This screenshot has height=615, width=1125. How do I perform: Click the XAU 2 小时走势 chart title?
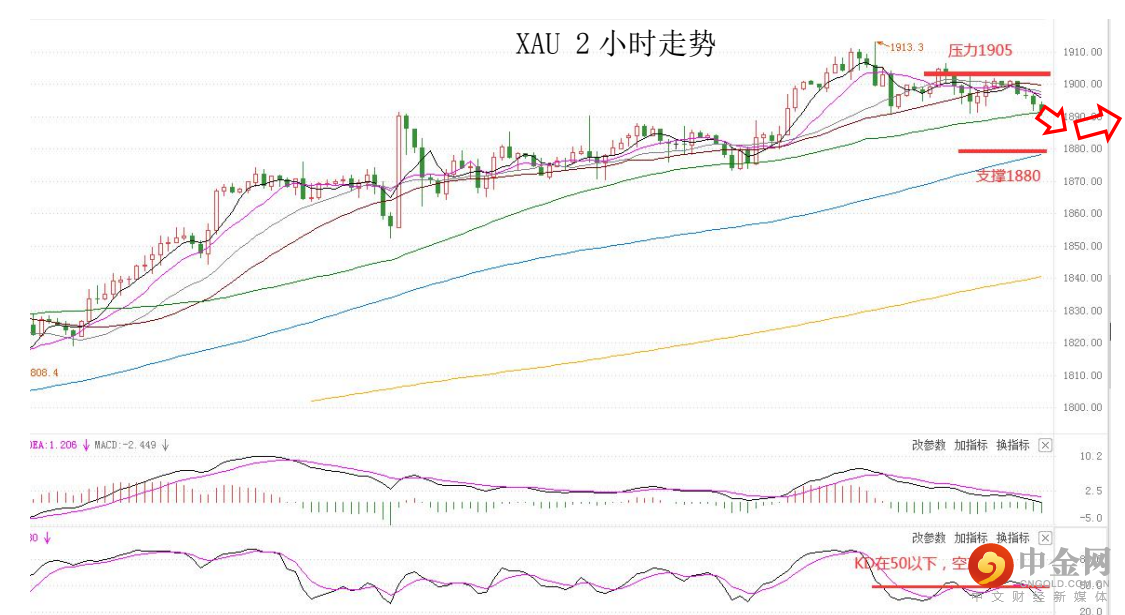point(615,44)
